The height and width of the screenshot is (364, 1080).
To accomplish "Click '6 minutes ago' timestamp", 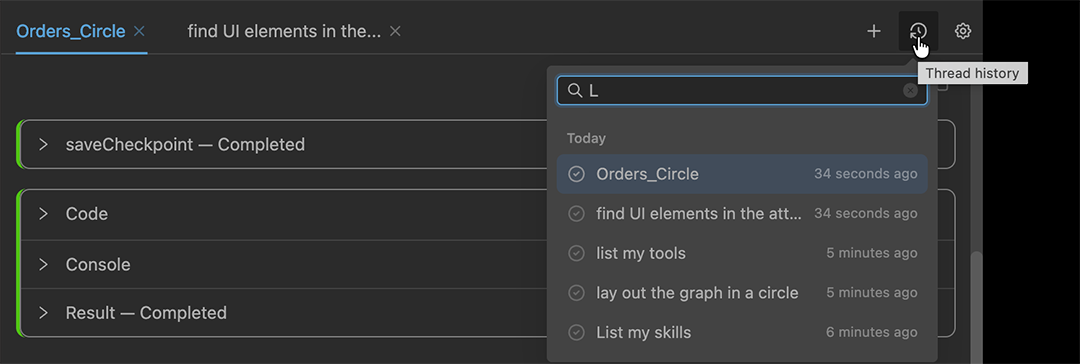I will pos(871,333).
